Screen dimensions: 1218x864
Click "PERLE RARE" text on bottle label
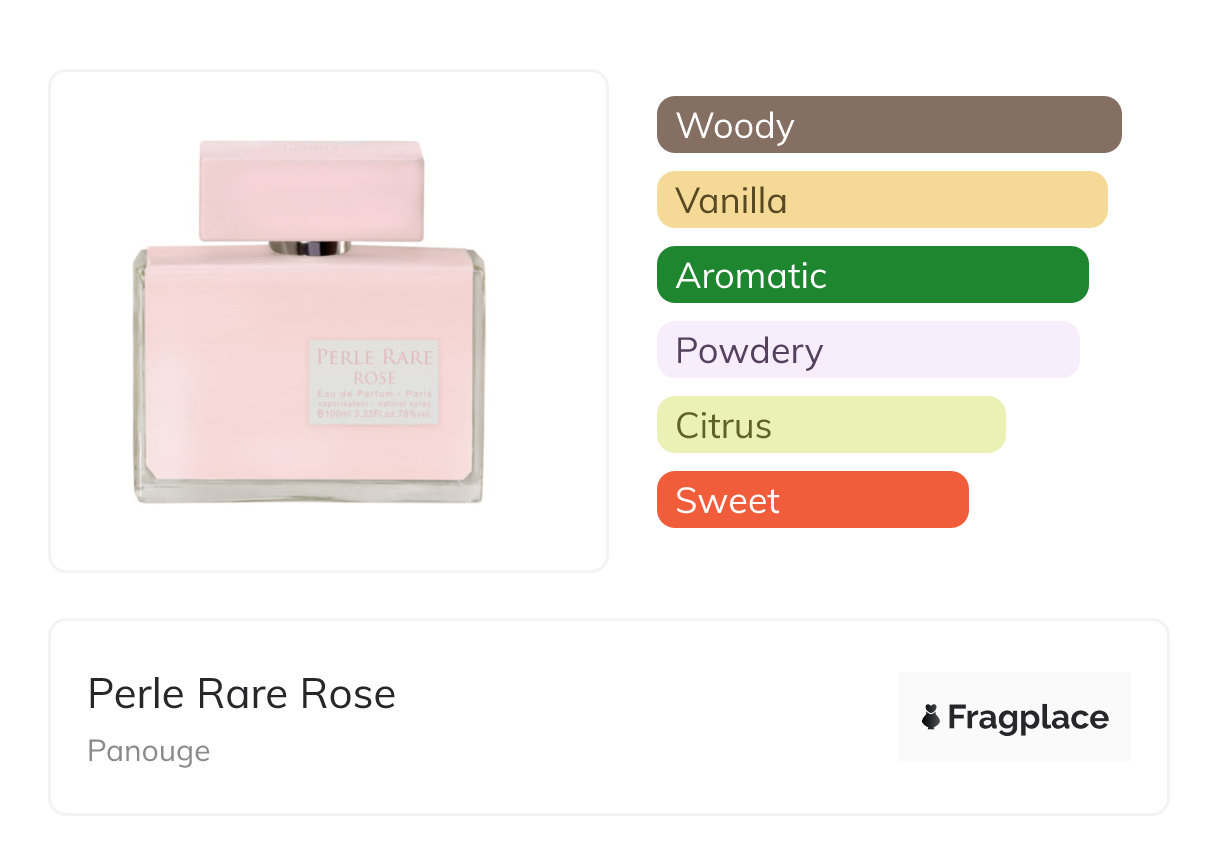click(375, 358)
